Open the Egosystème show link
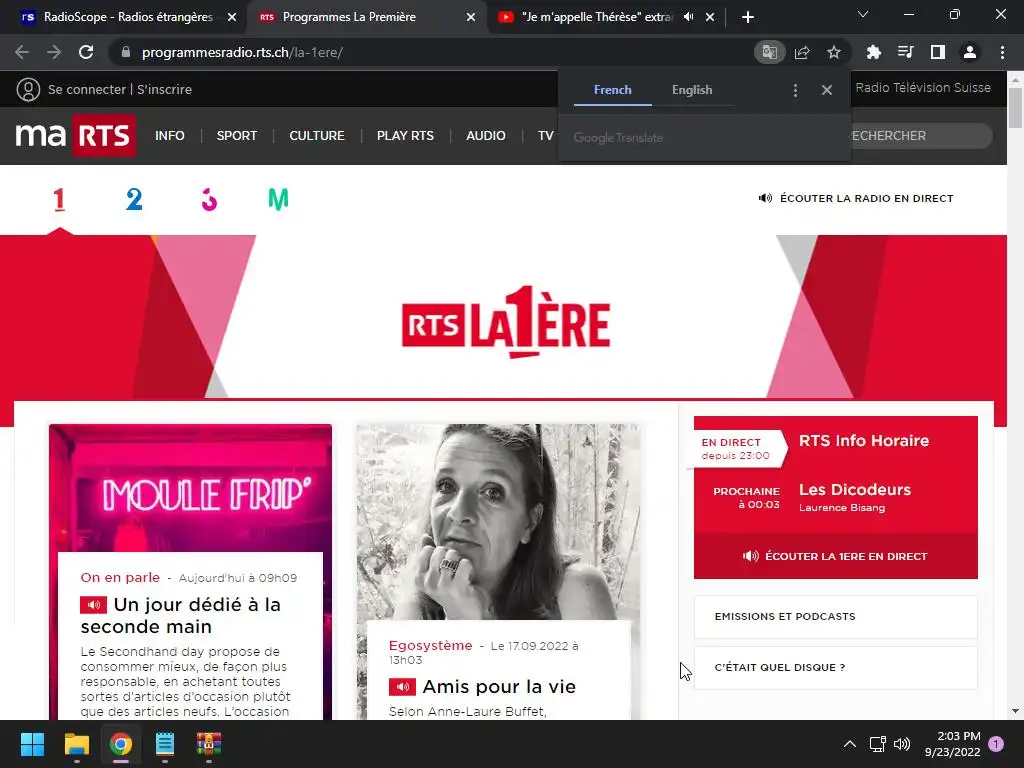The image size is (1024, 768). coord(430,645)
